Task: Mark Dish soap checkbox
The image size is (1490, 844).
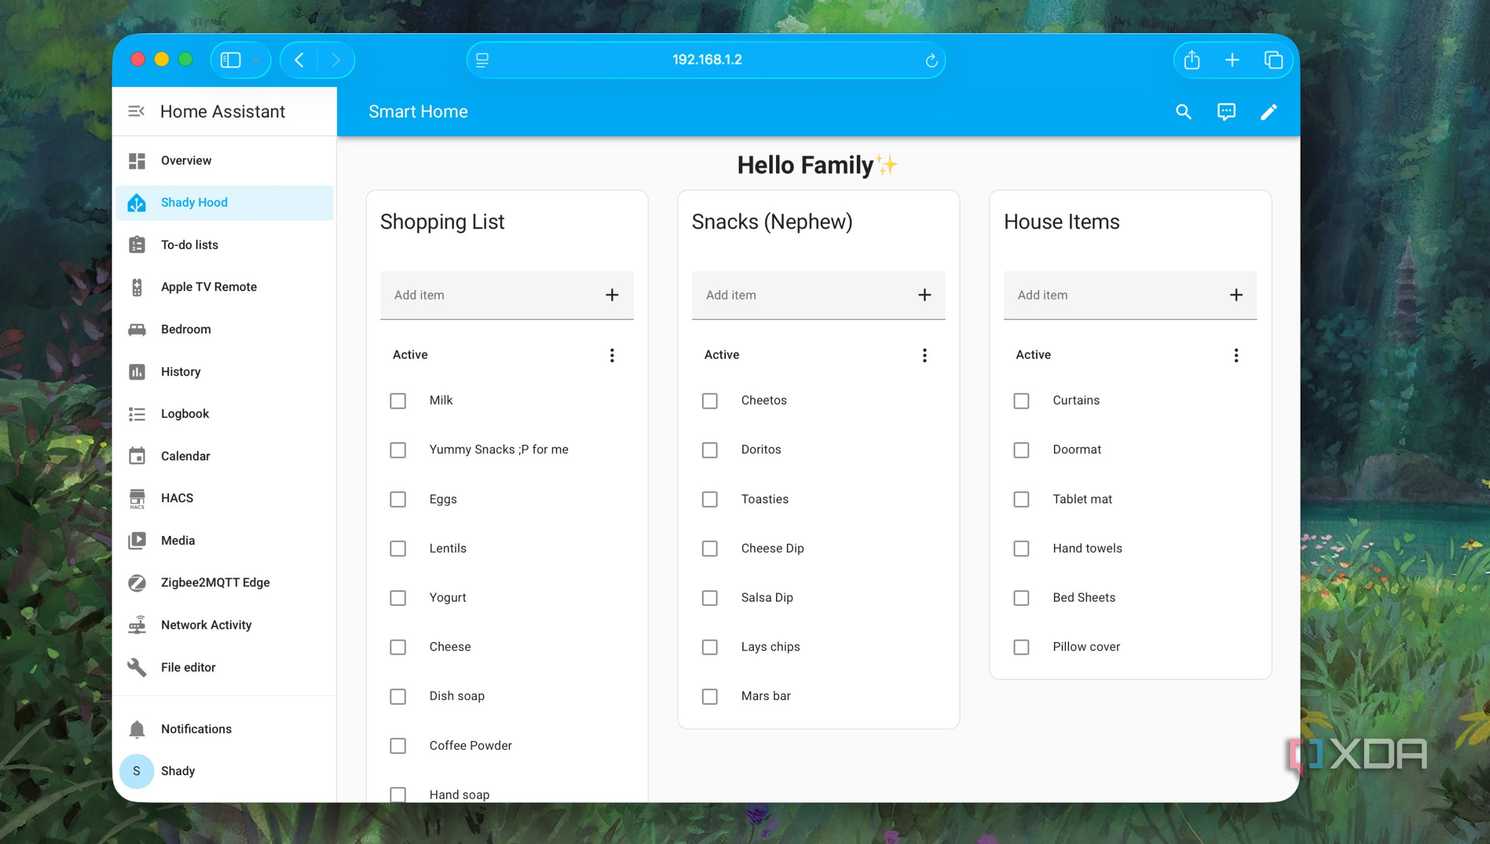Action: [398, 696]
